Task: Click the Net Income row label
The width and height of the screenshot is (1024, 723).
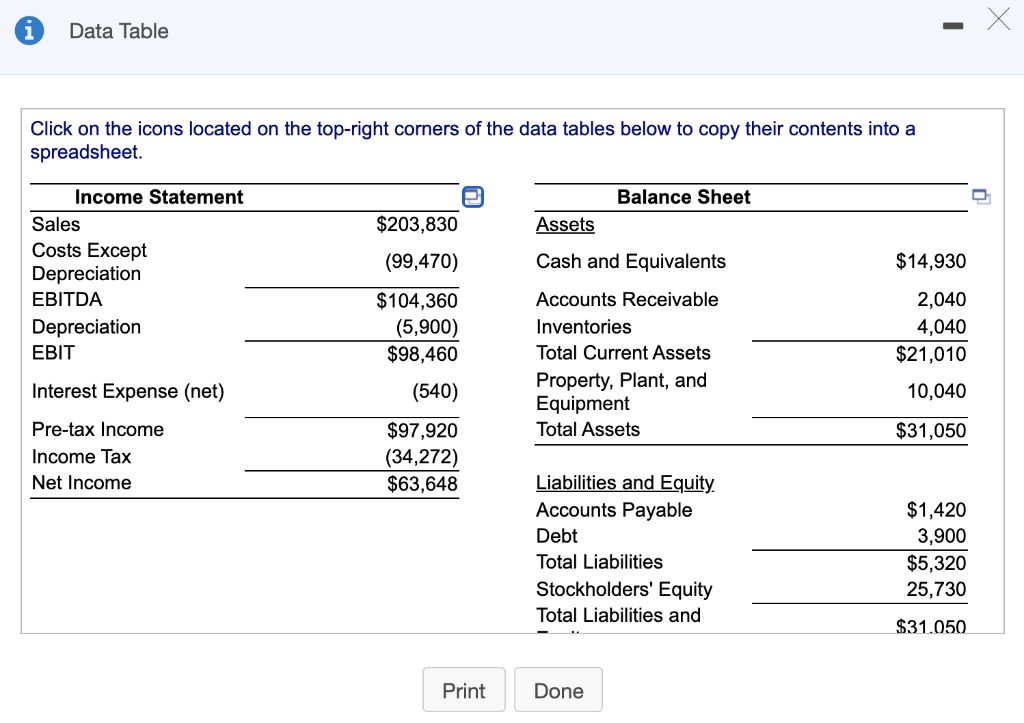Action: (82, 483)
